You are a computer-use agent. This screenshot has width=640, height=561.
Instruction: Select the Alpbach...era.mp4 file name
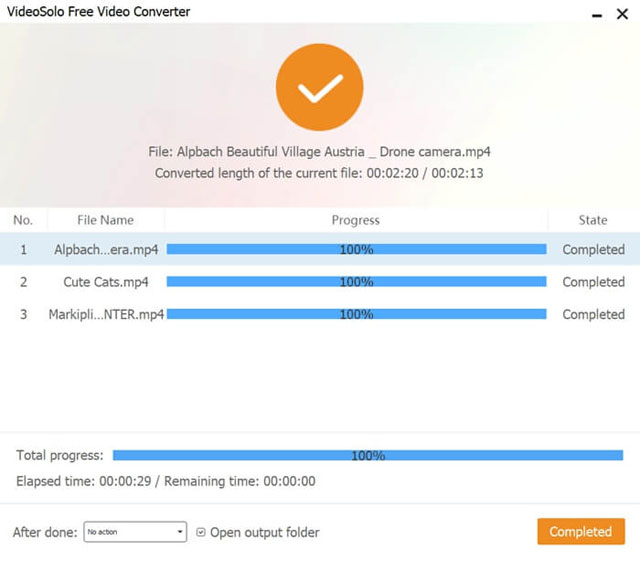pos(106,250)
